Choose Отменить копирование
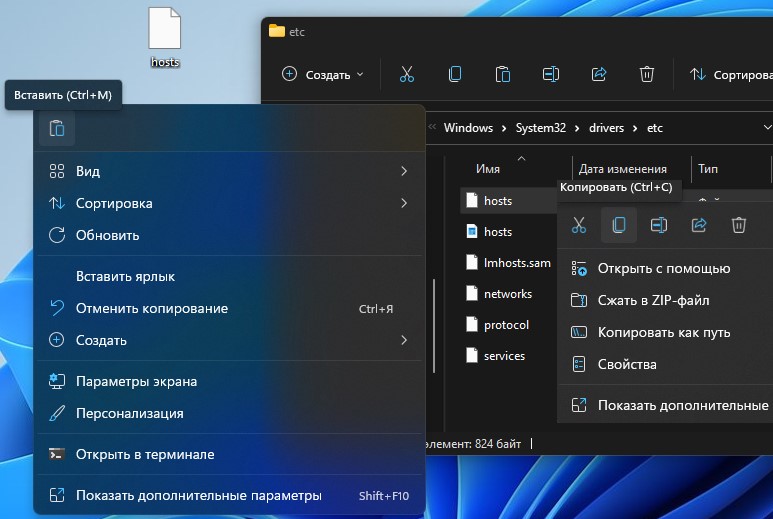Screen dimensions: 773x519 (x=229, y=309)
